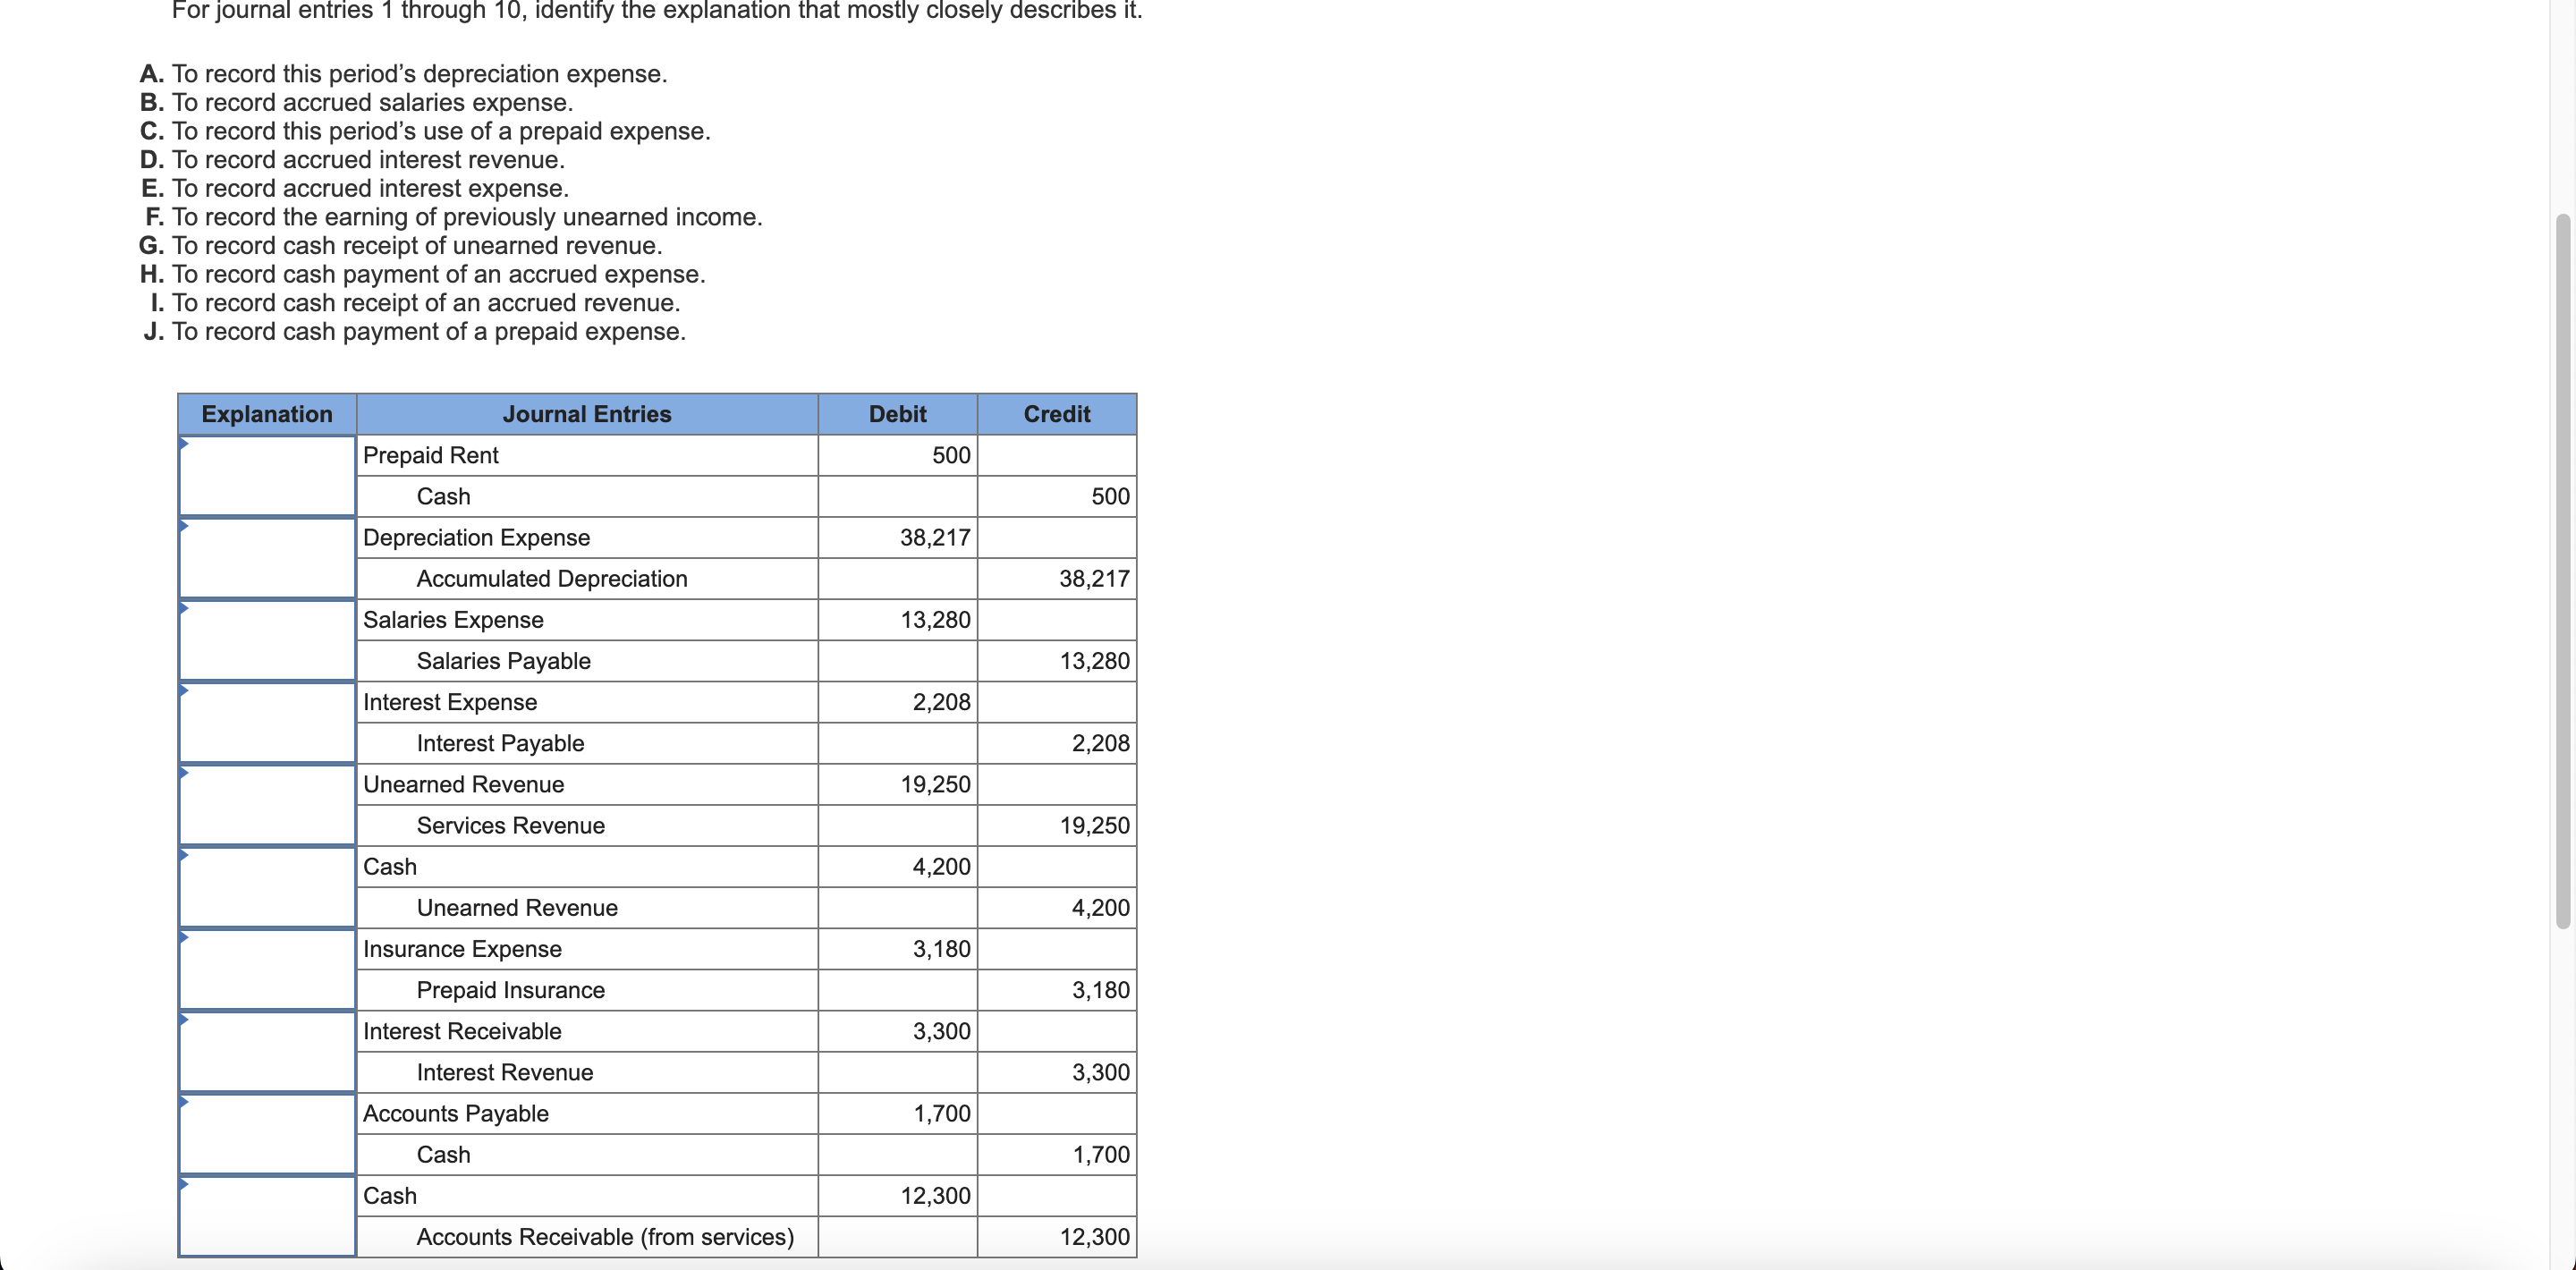The image size is (2576, 1270).
Task: Click the Explanation column header
Action: pyautogui.click(x=267, y=414)
